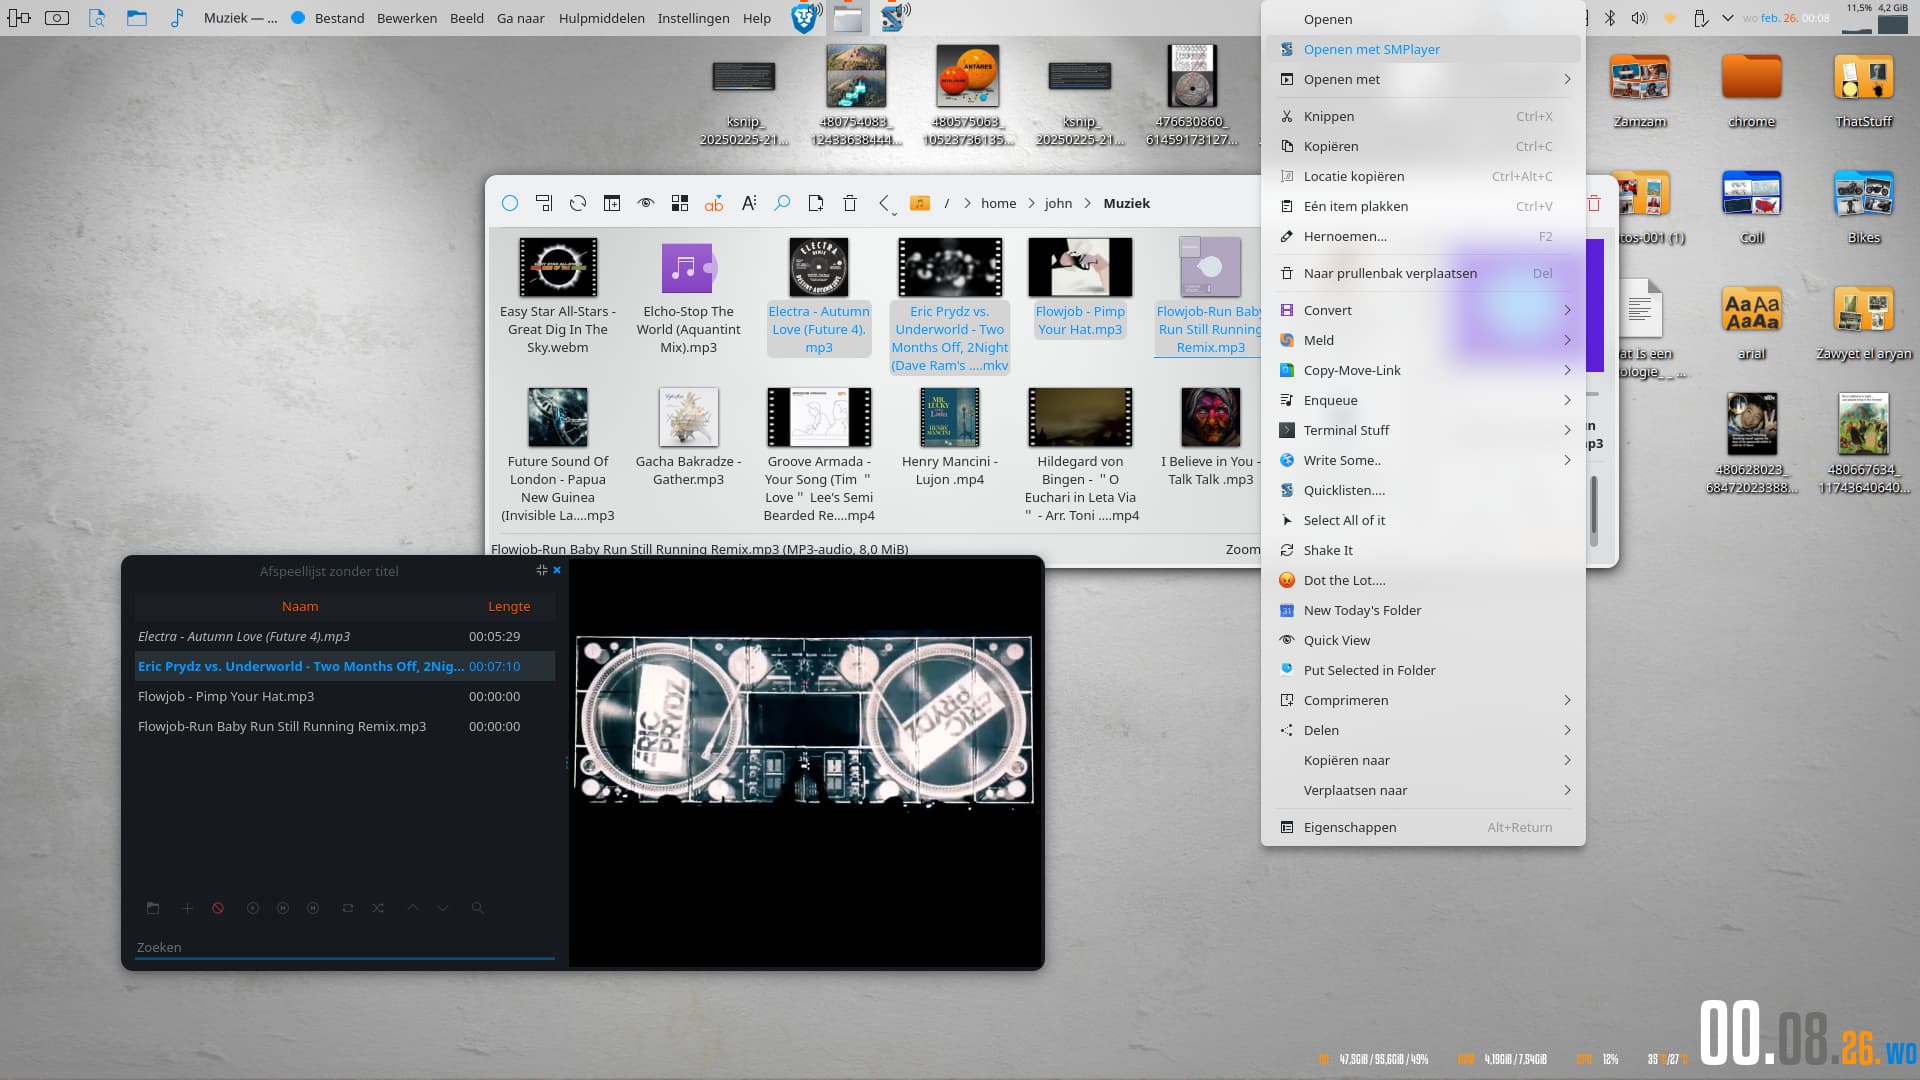Switch to icons view mode in Dolphin
This screenshot has height=1080, width=1920.
point(680,203)
